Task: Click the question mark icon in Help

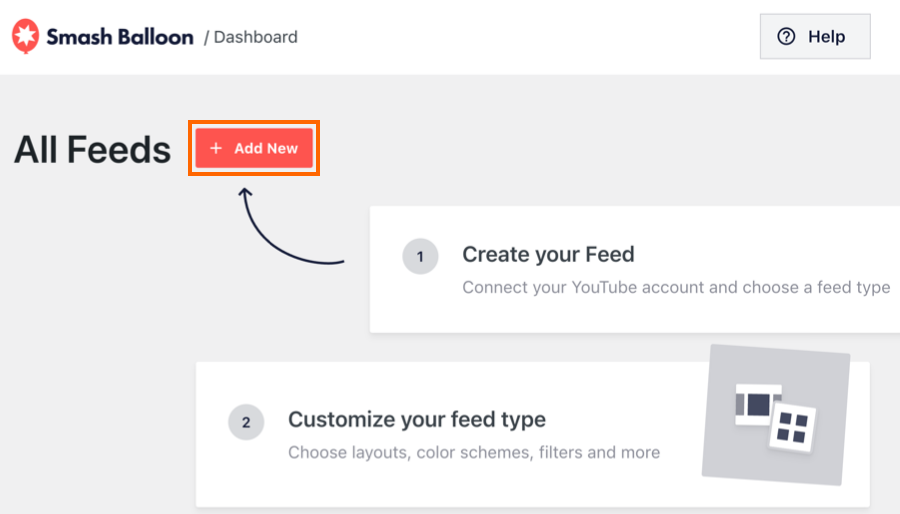Action: click(787, 37)
